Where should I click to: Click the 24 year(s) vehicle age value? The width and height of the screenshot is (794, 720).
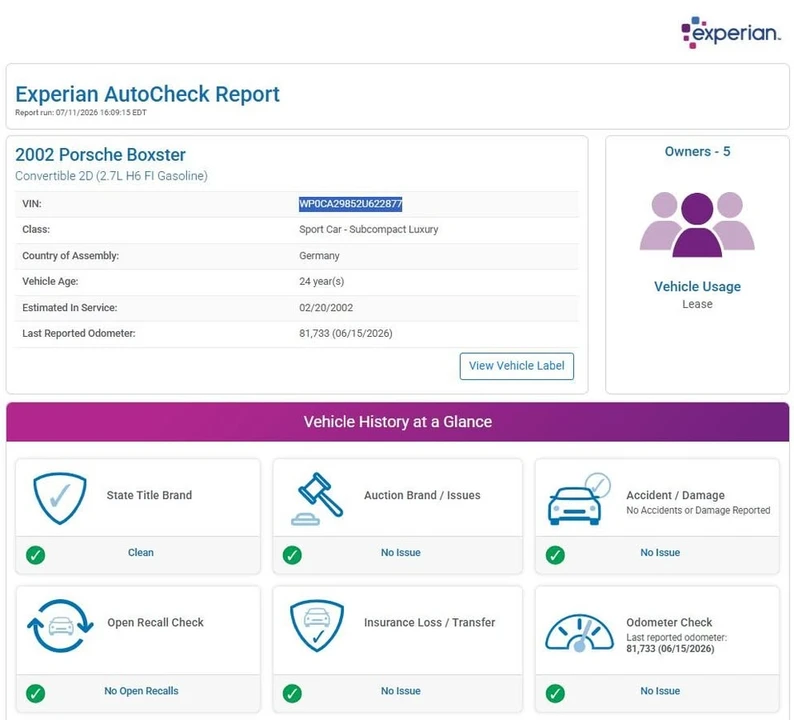pos(322,282)
